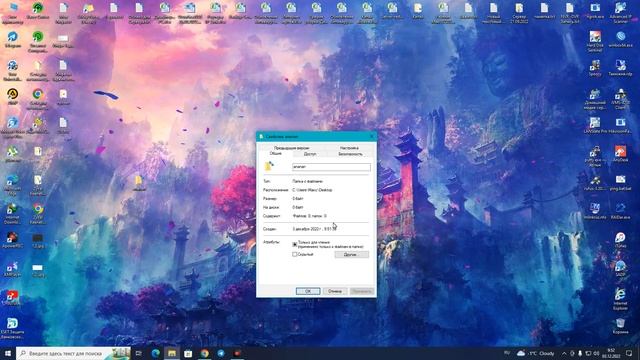Select the LANState Pro desktop icon

[595, 126]
